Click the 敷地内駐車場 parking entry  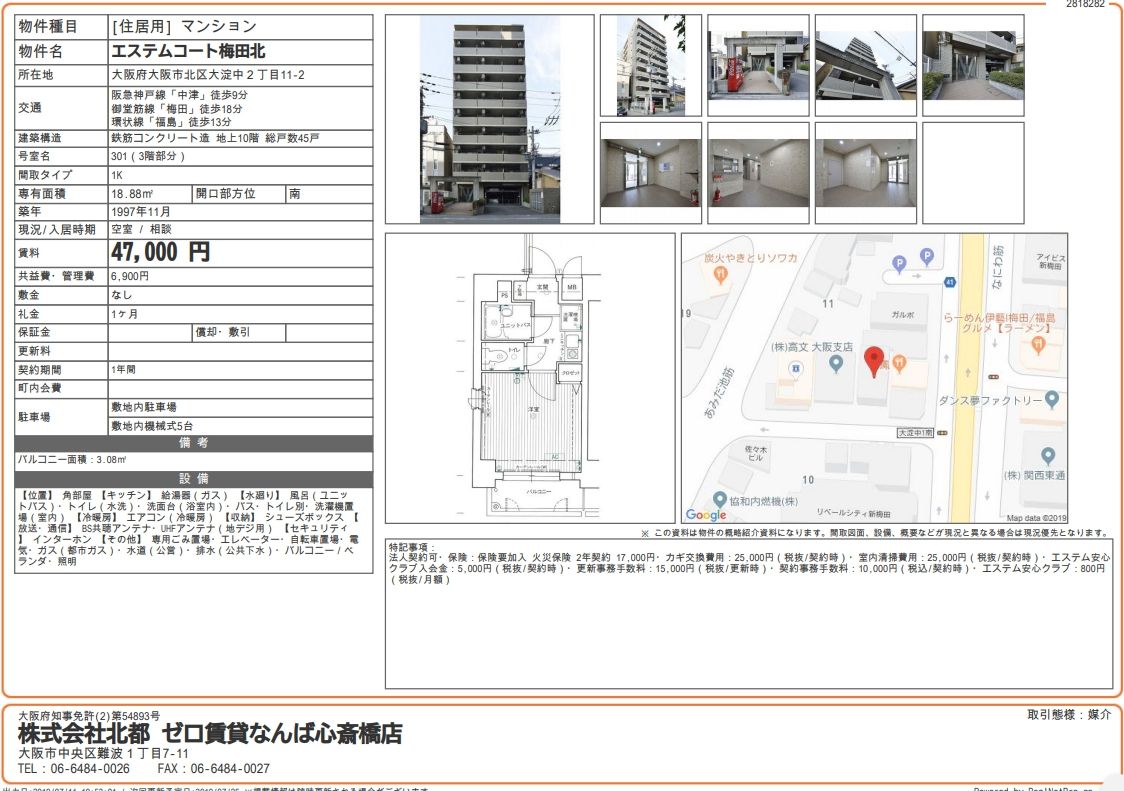143,407
